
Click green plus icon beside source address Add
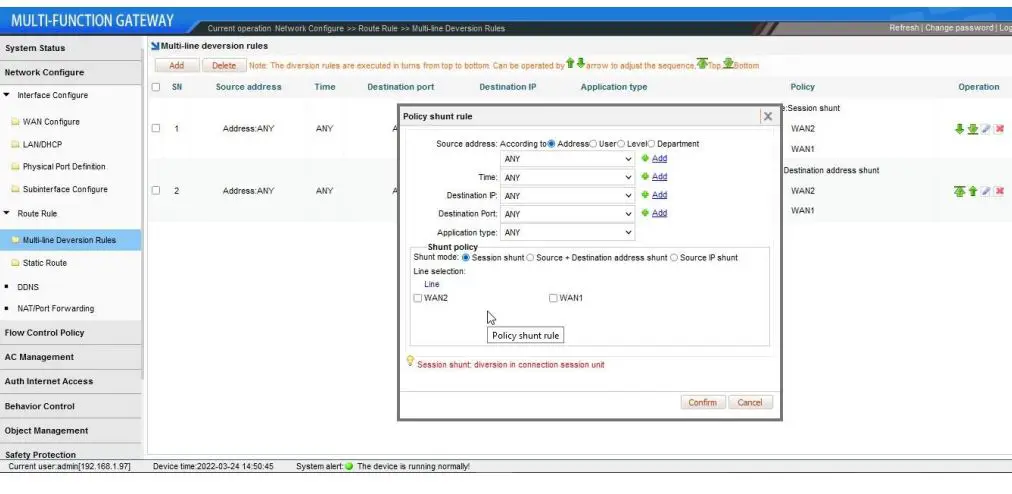point(645,158)
